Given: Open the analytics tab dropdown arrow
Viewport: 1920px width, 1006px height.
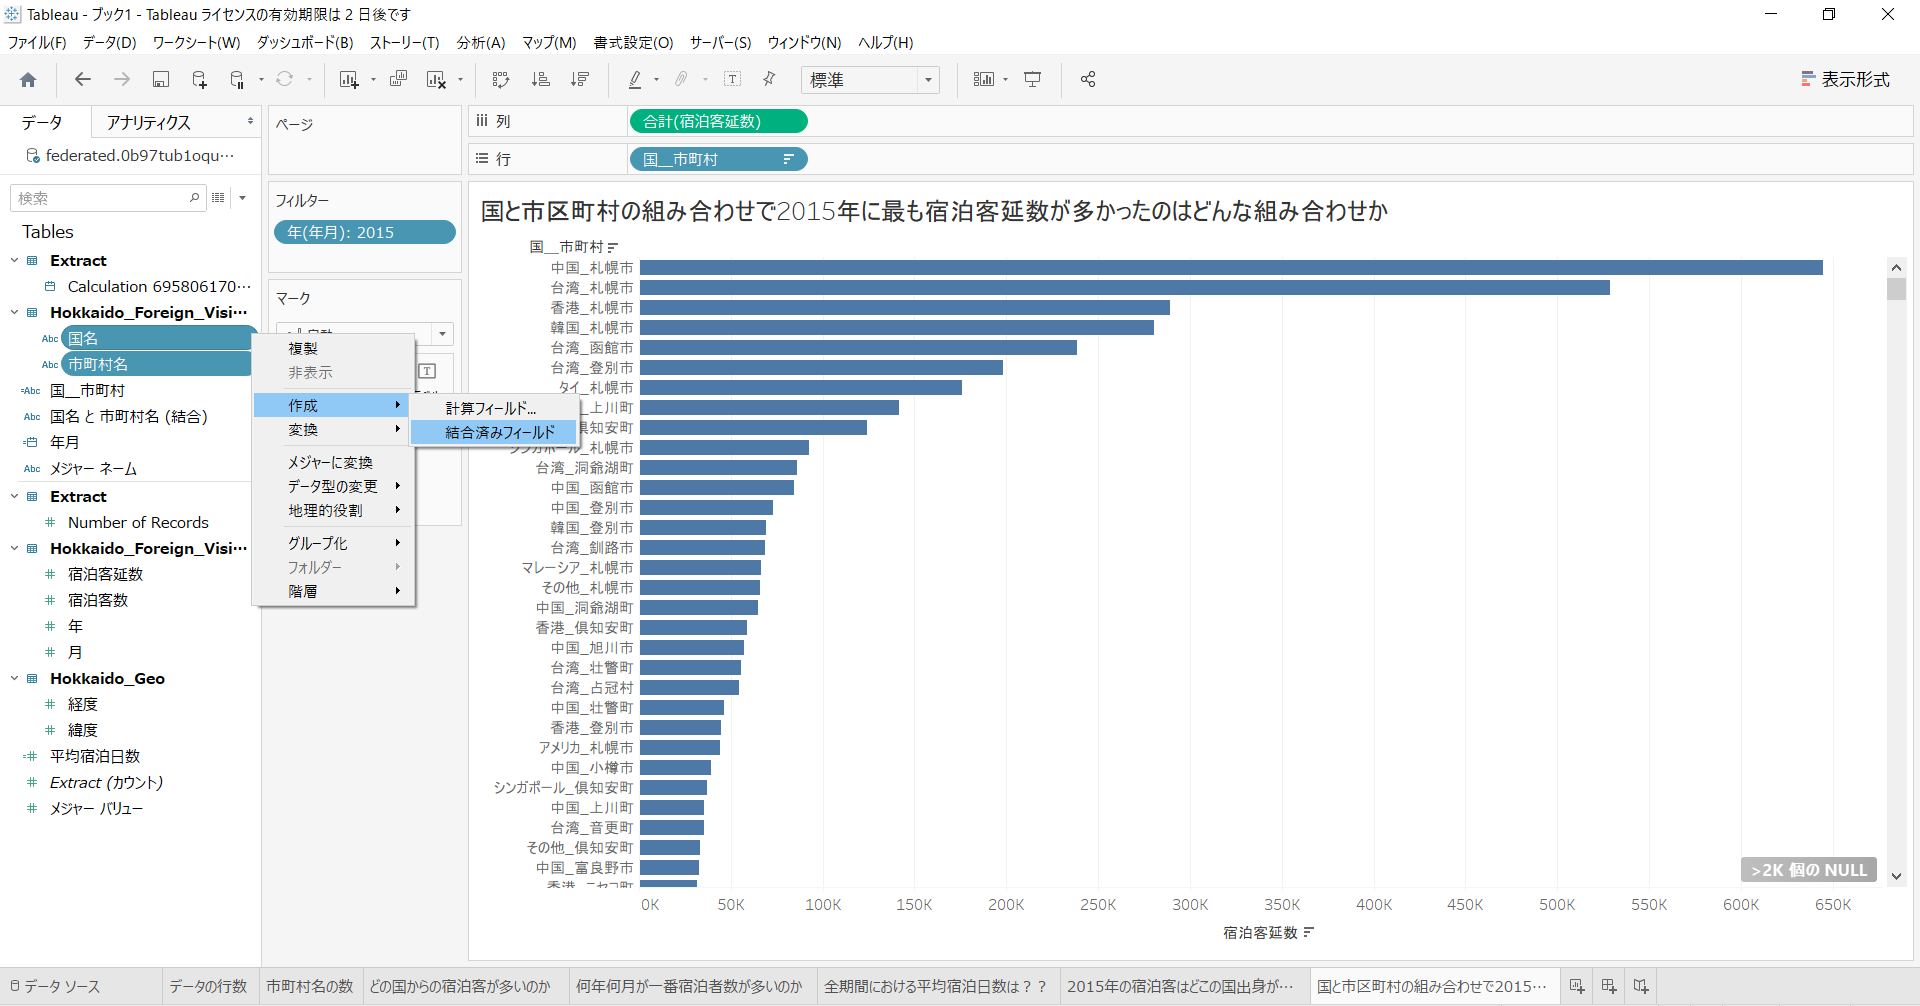Looking at the screenshot, I should [x=250, y=122].
